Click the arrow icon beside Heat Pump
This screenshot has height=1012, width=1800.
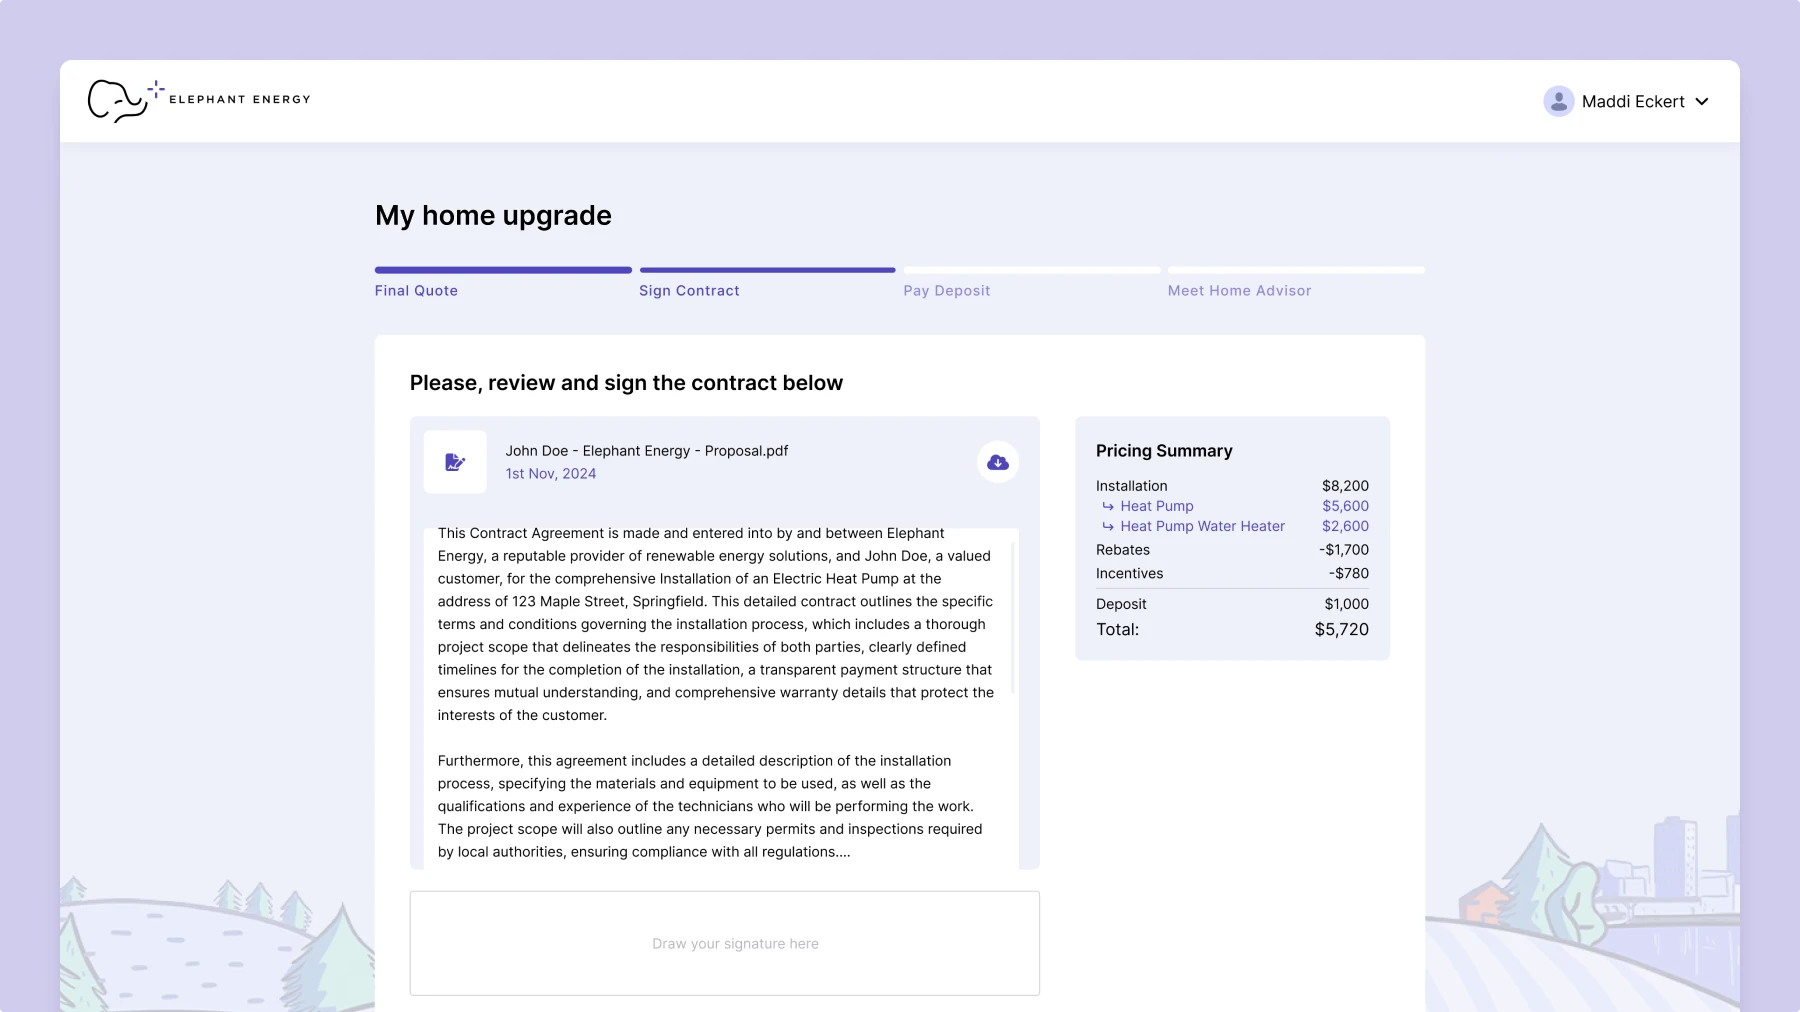[1108, 506]
